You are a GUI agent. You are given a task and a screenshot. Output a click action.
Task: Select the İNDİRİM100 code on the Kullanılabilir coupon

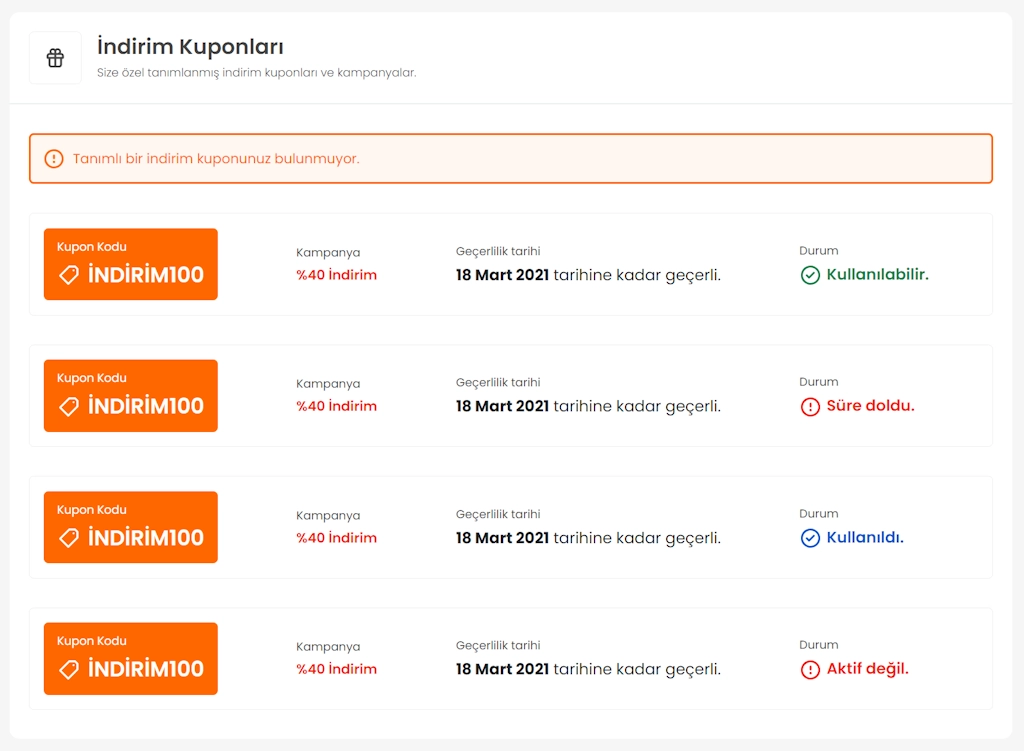(146, 274)
